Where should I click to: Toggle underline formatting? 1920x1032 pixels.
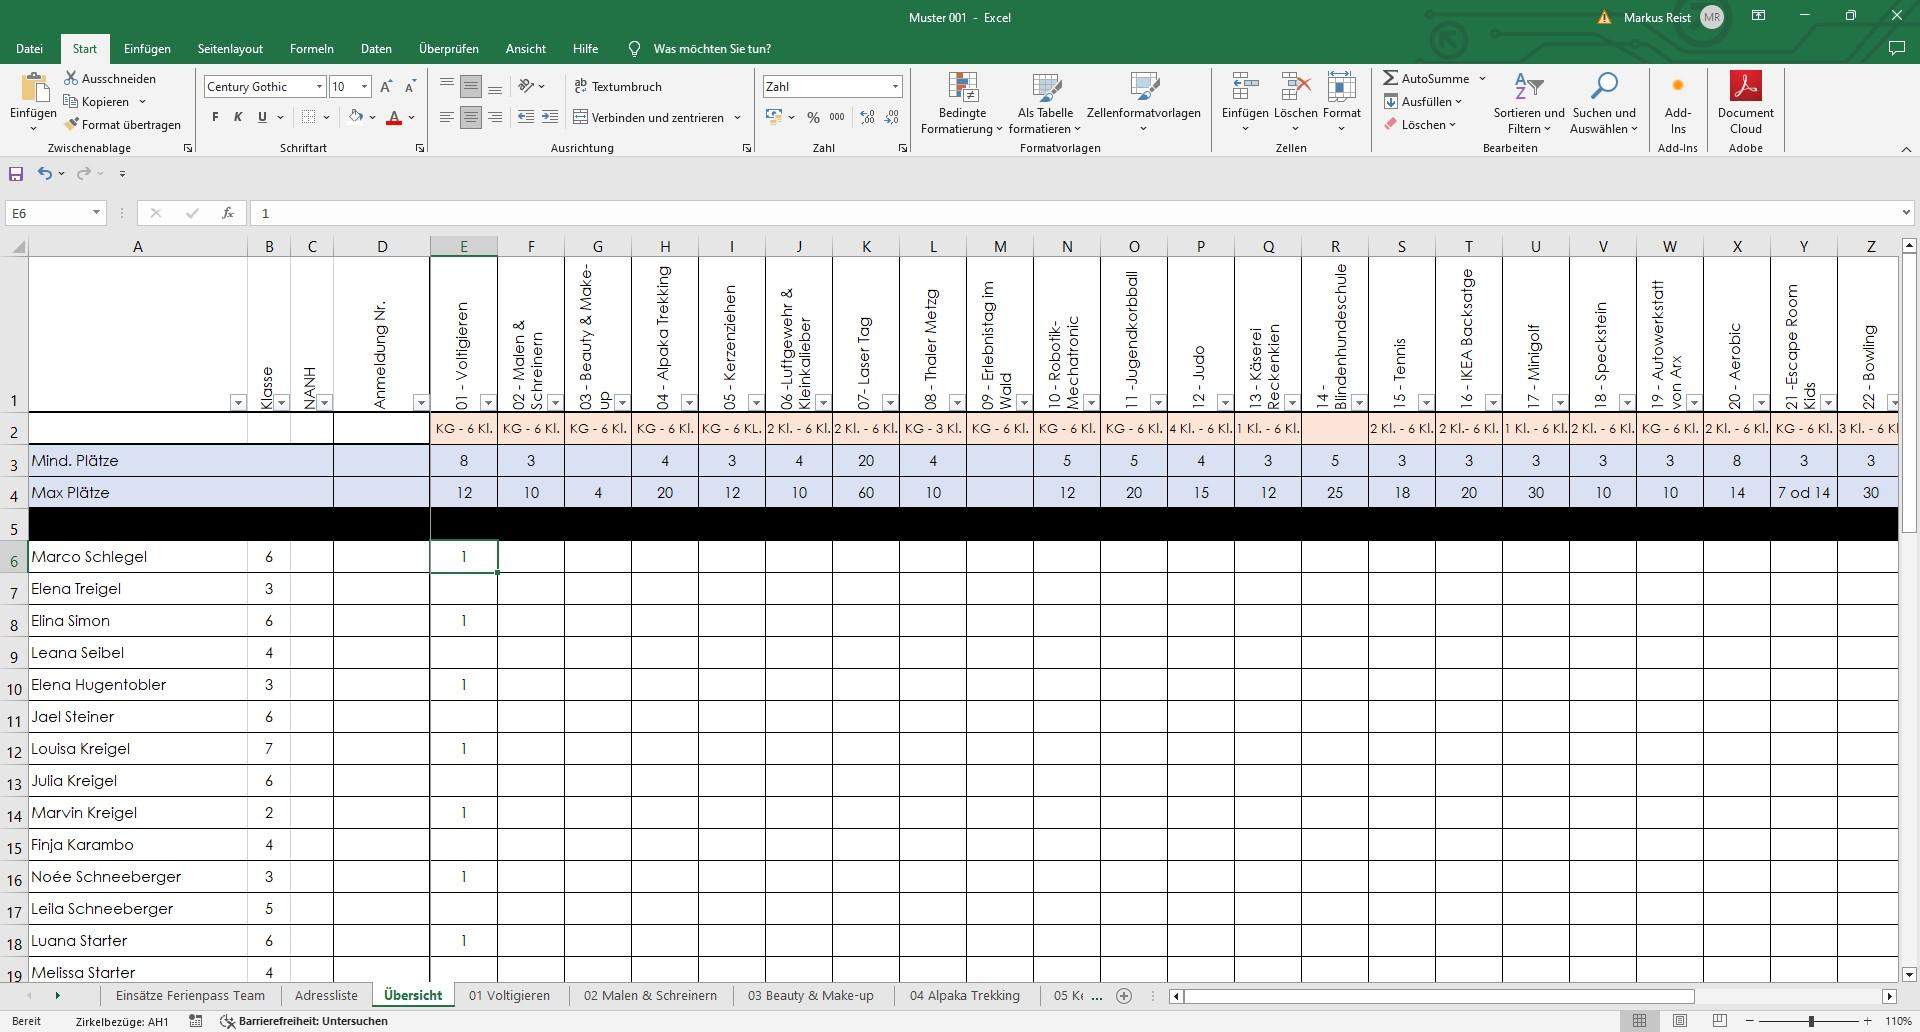[260, 117]
